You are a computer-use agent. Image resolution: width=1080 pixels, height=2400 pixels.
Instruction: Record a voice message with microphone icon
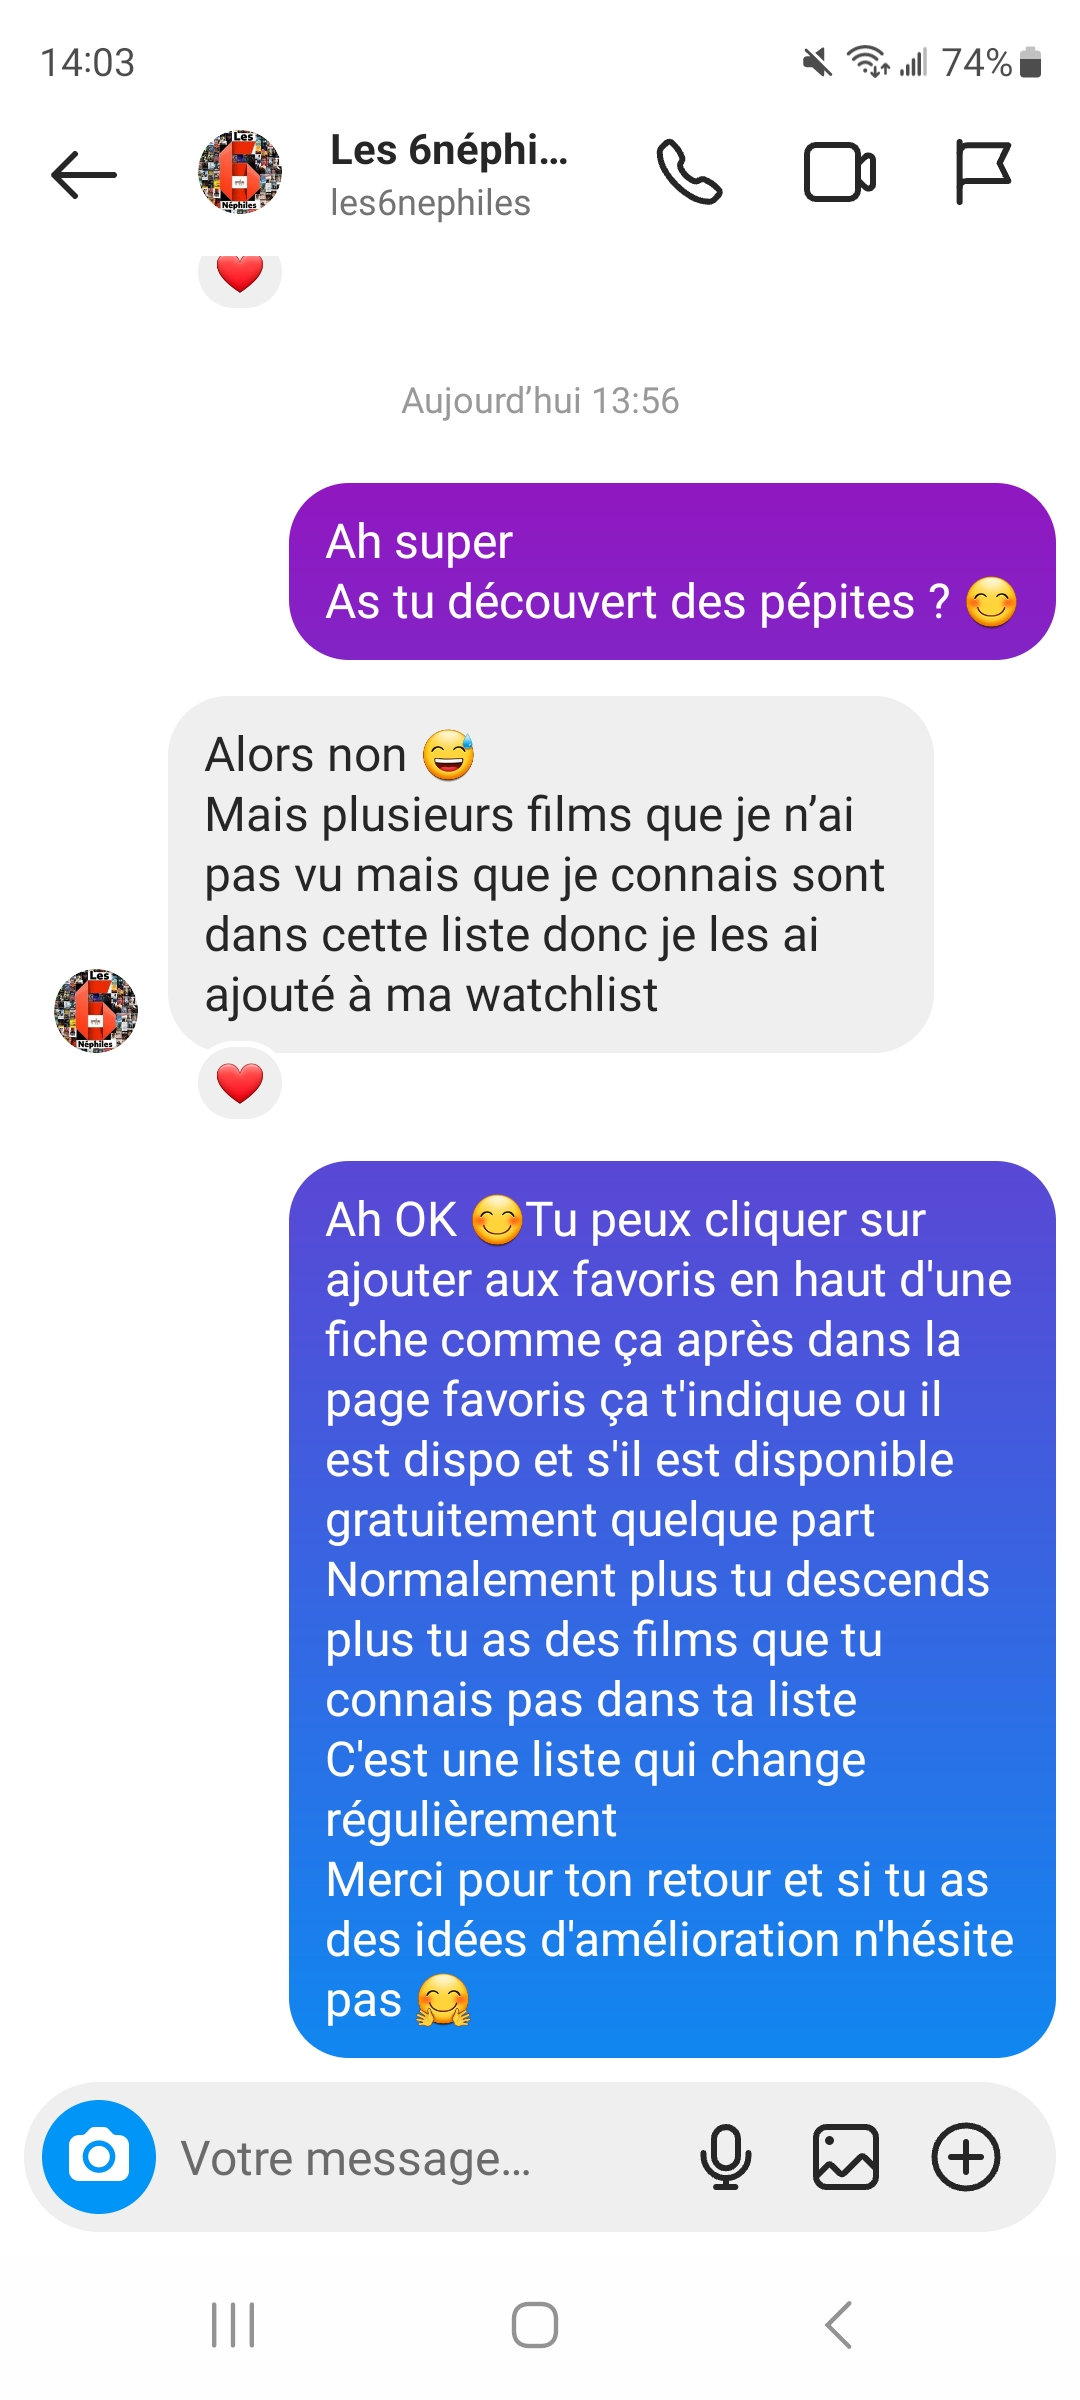coord(725,2157)
